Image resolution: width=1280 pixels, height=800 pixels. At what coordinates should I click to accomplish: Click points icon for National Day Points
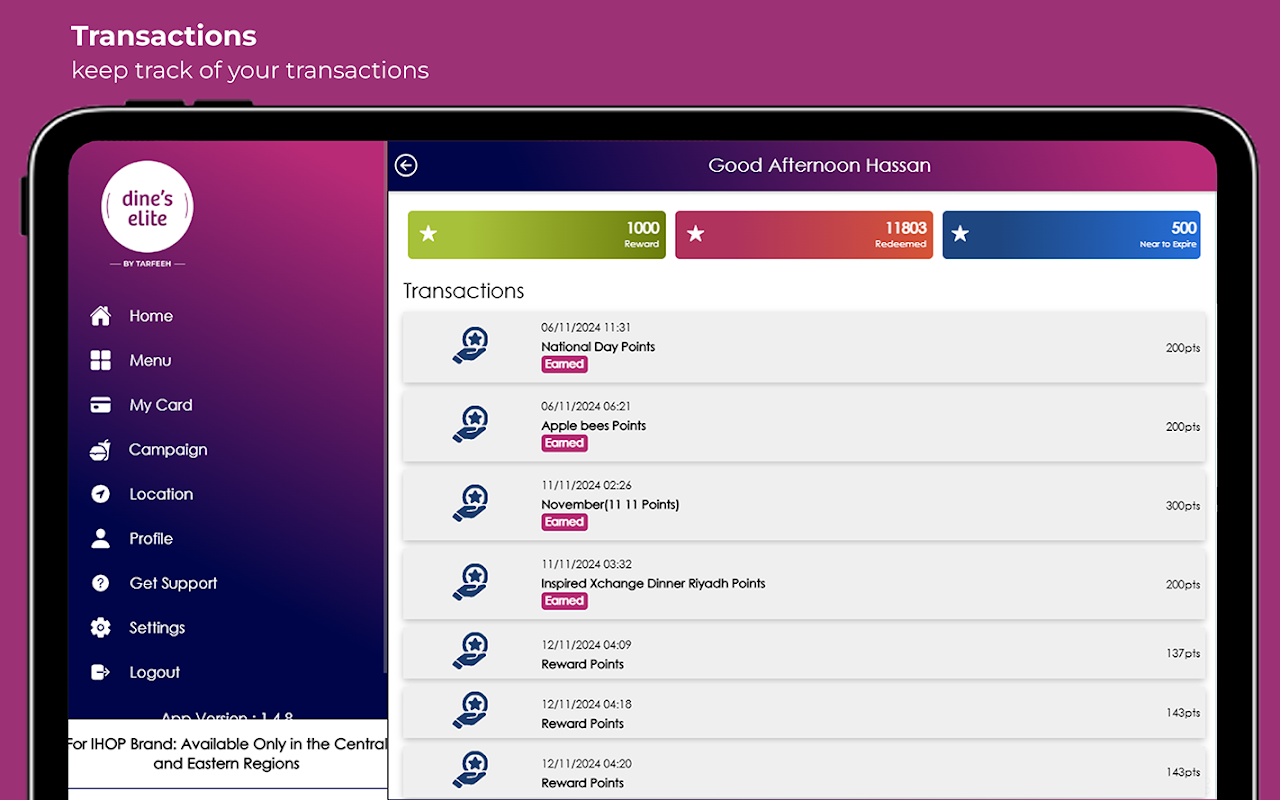click(x=471, y=346)
